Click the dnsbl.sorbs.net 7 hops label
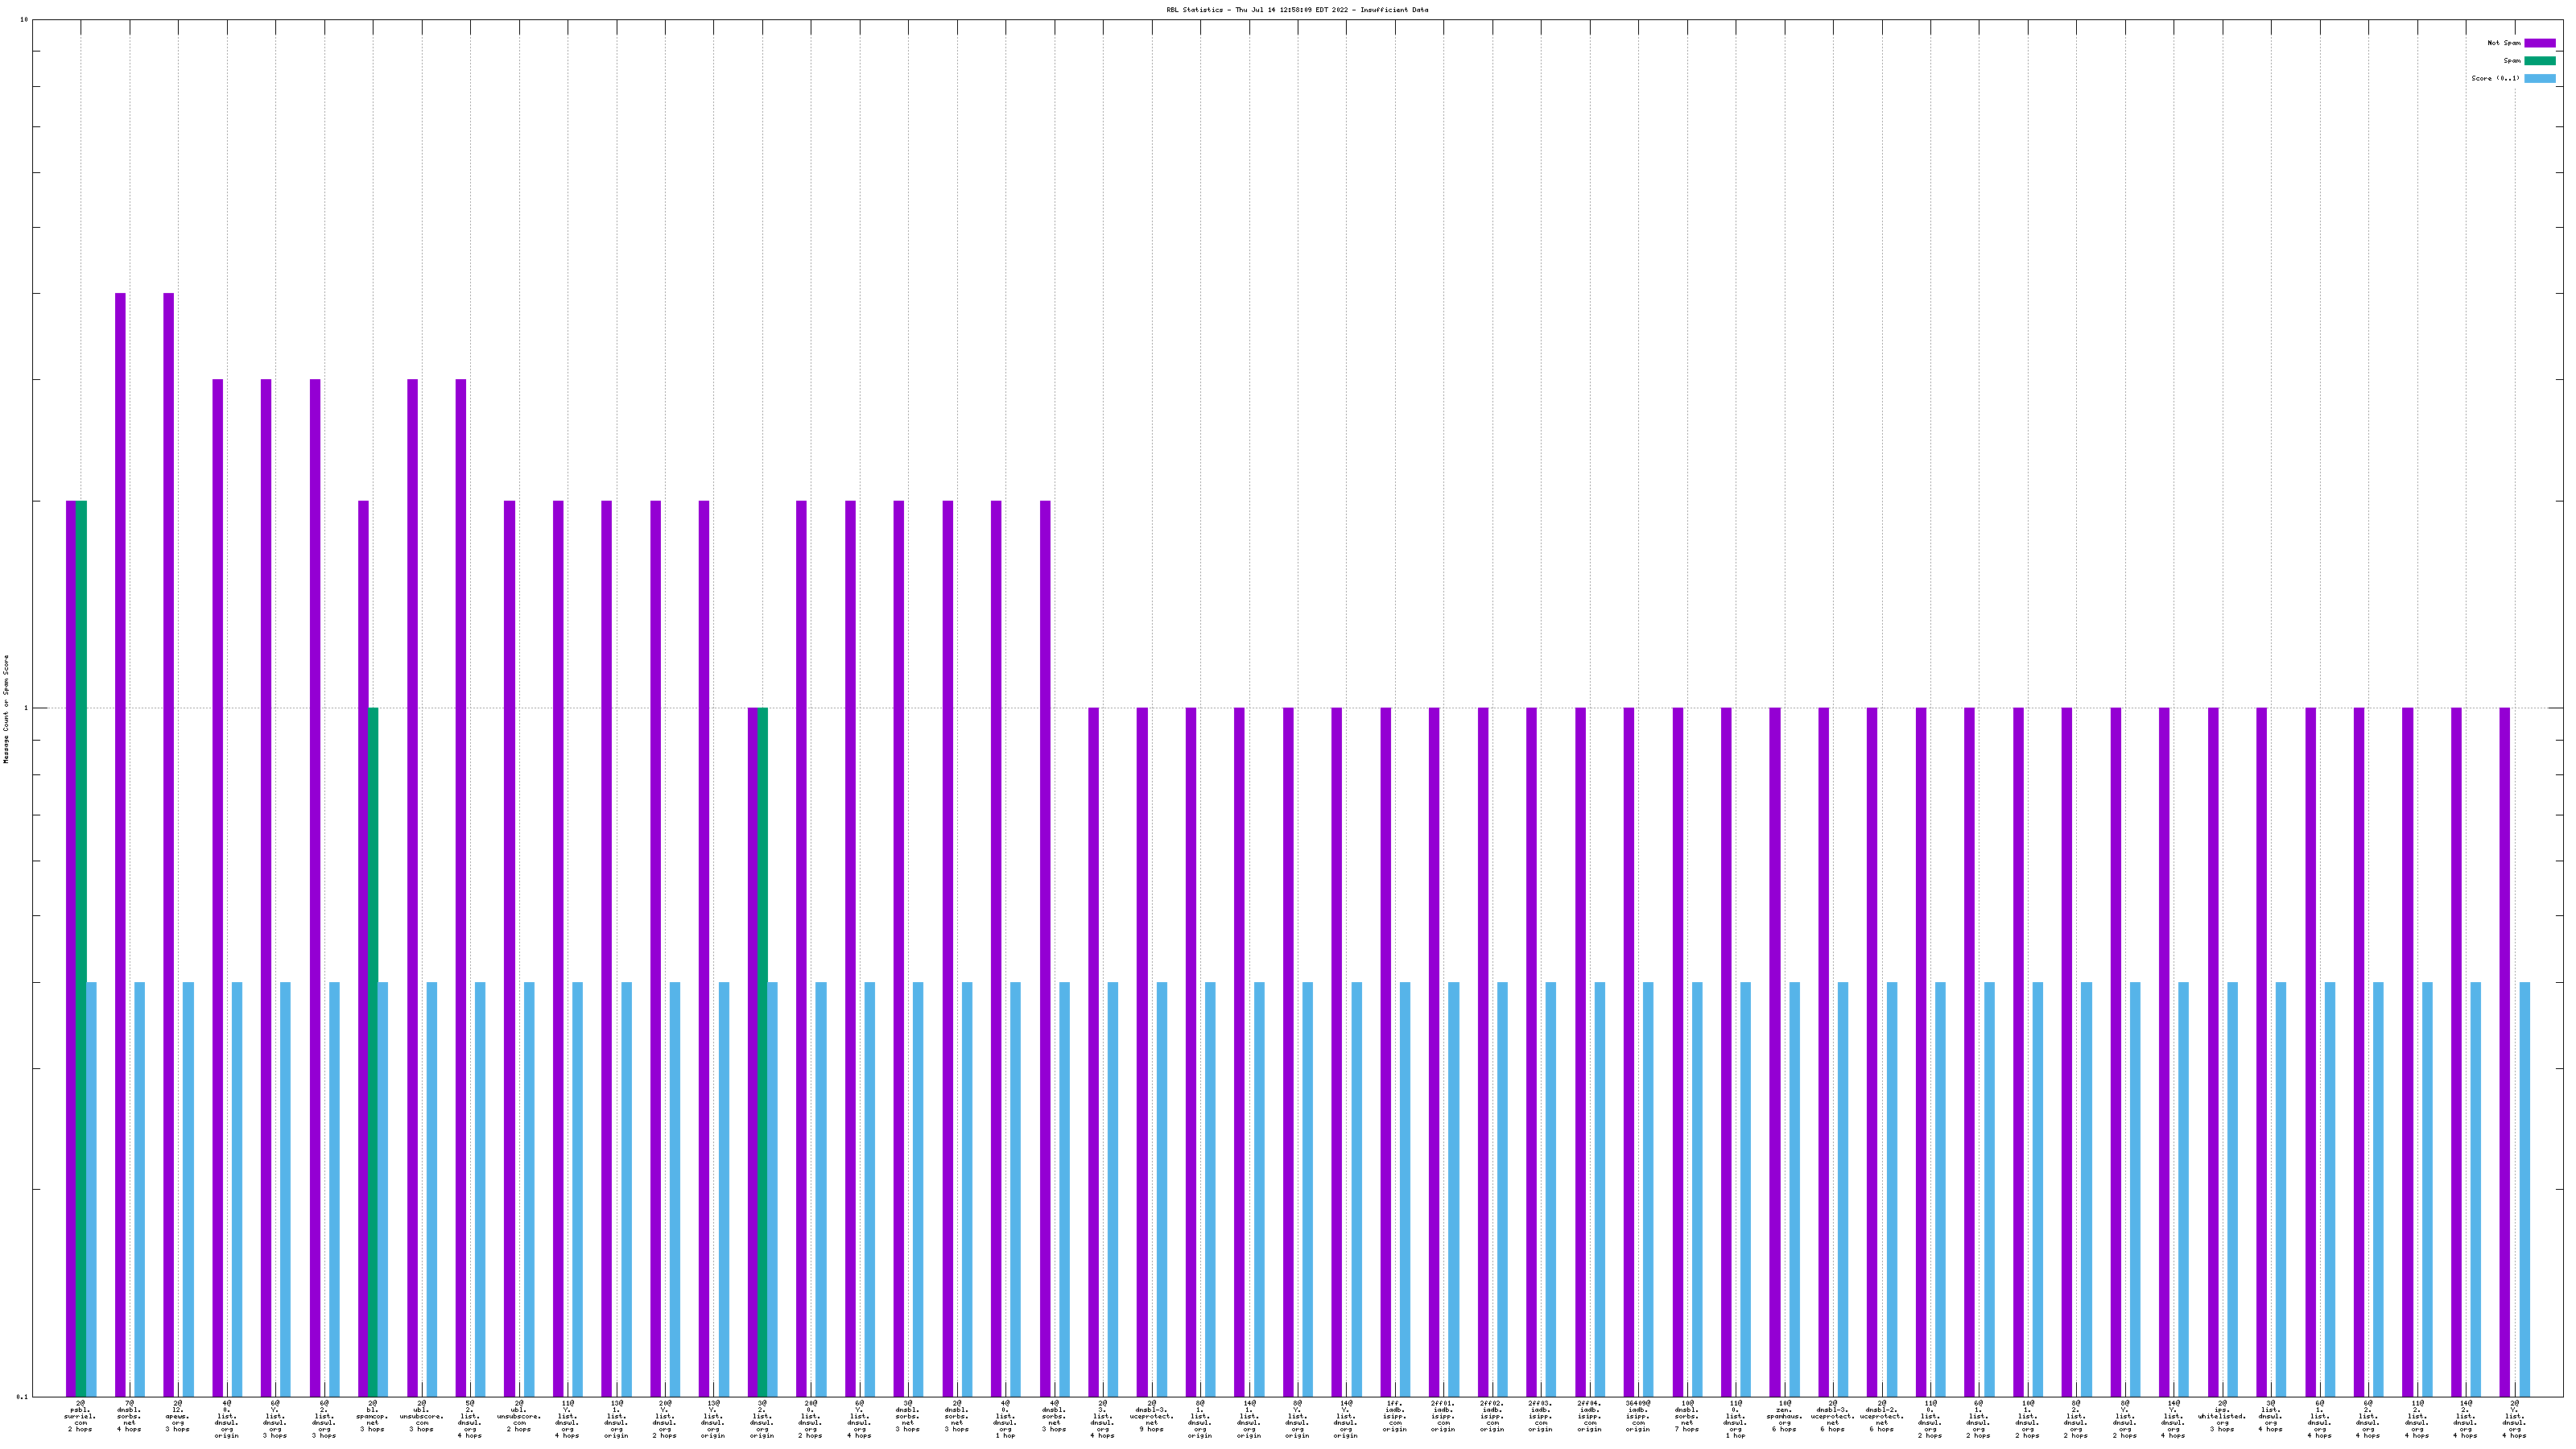 click(x=1687, y=1417)
